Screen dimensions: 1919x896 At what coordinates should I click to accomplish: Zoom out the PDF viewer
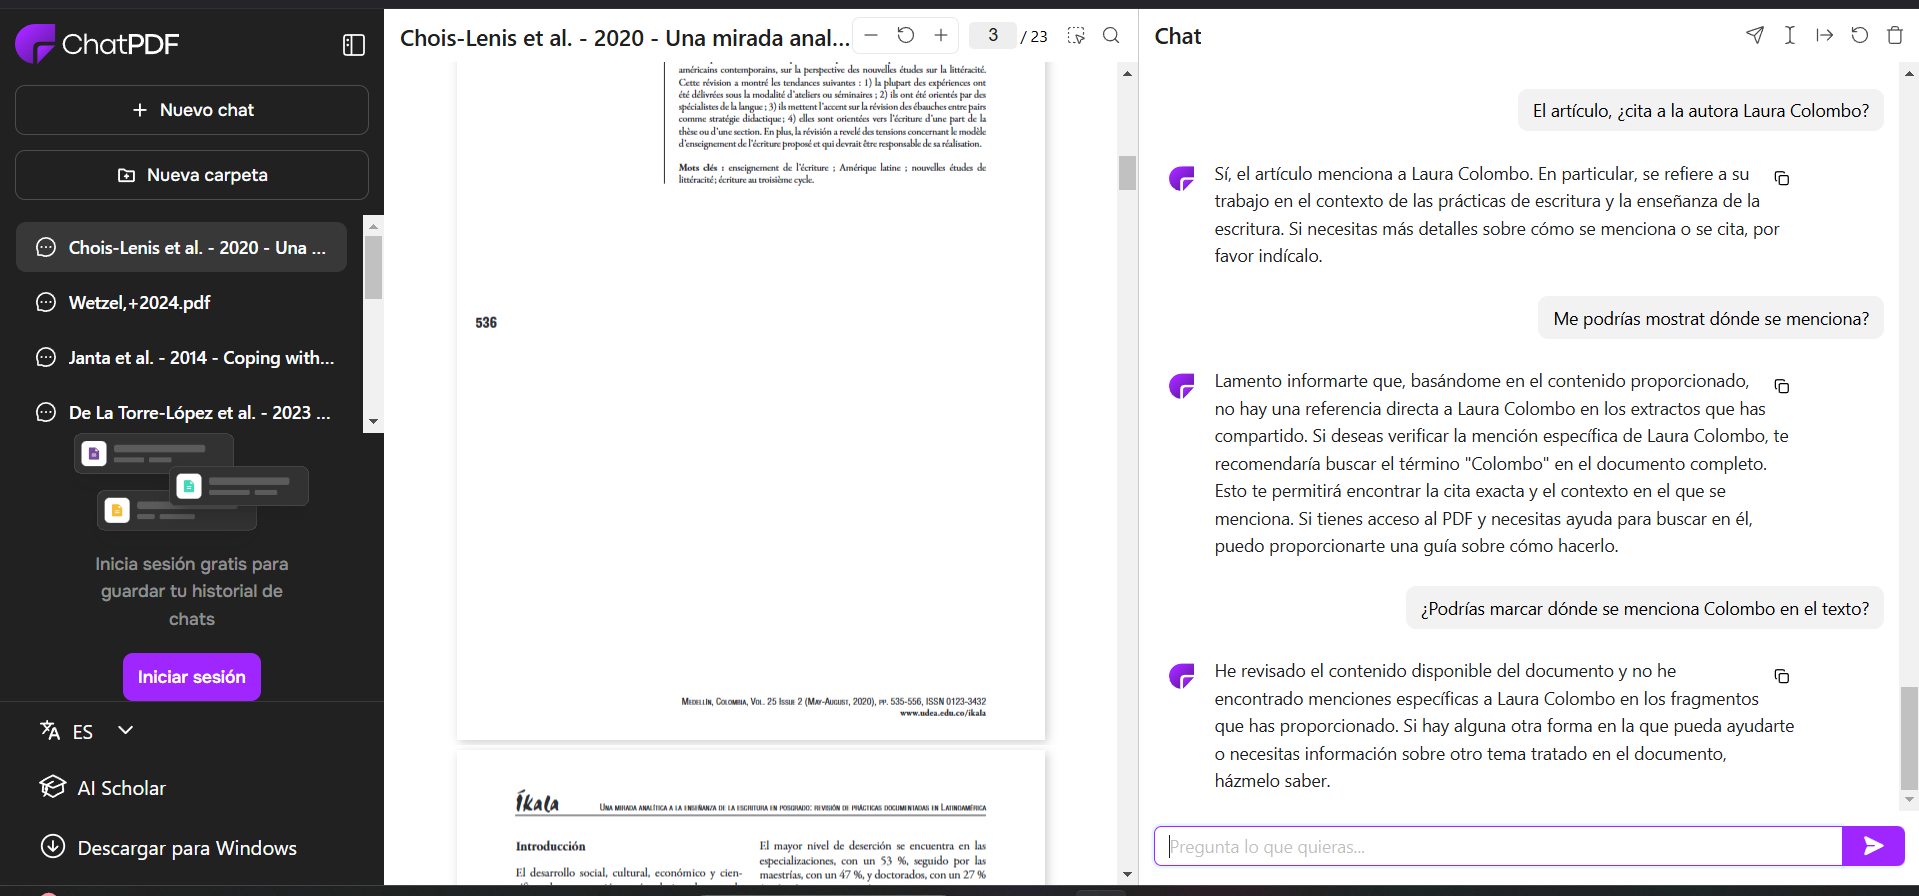pyautogui.click(x=871, y=36)
